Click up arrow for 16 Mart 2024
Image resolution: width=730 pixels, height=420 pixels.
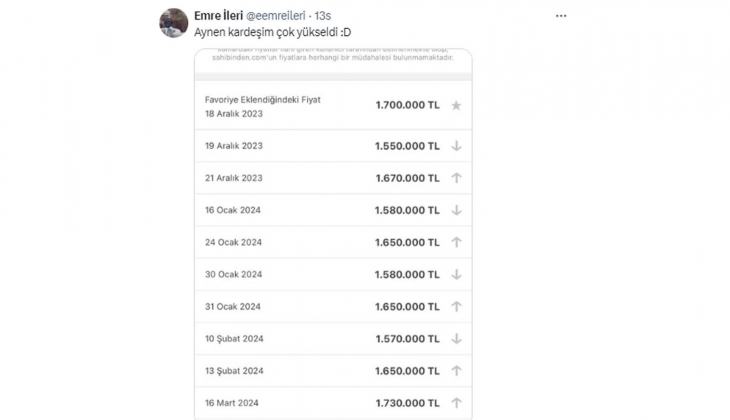point(456,402)
